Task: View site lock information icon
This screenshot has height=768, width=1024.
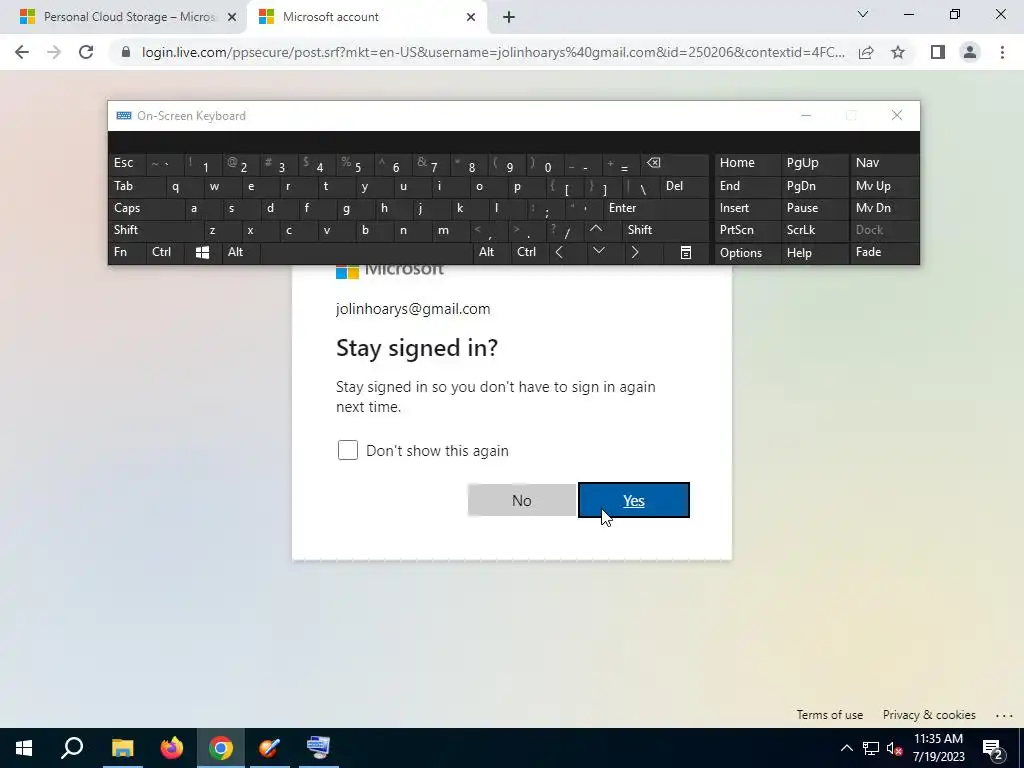Action: point(126,52)
